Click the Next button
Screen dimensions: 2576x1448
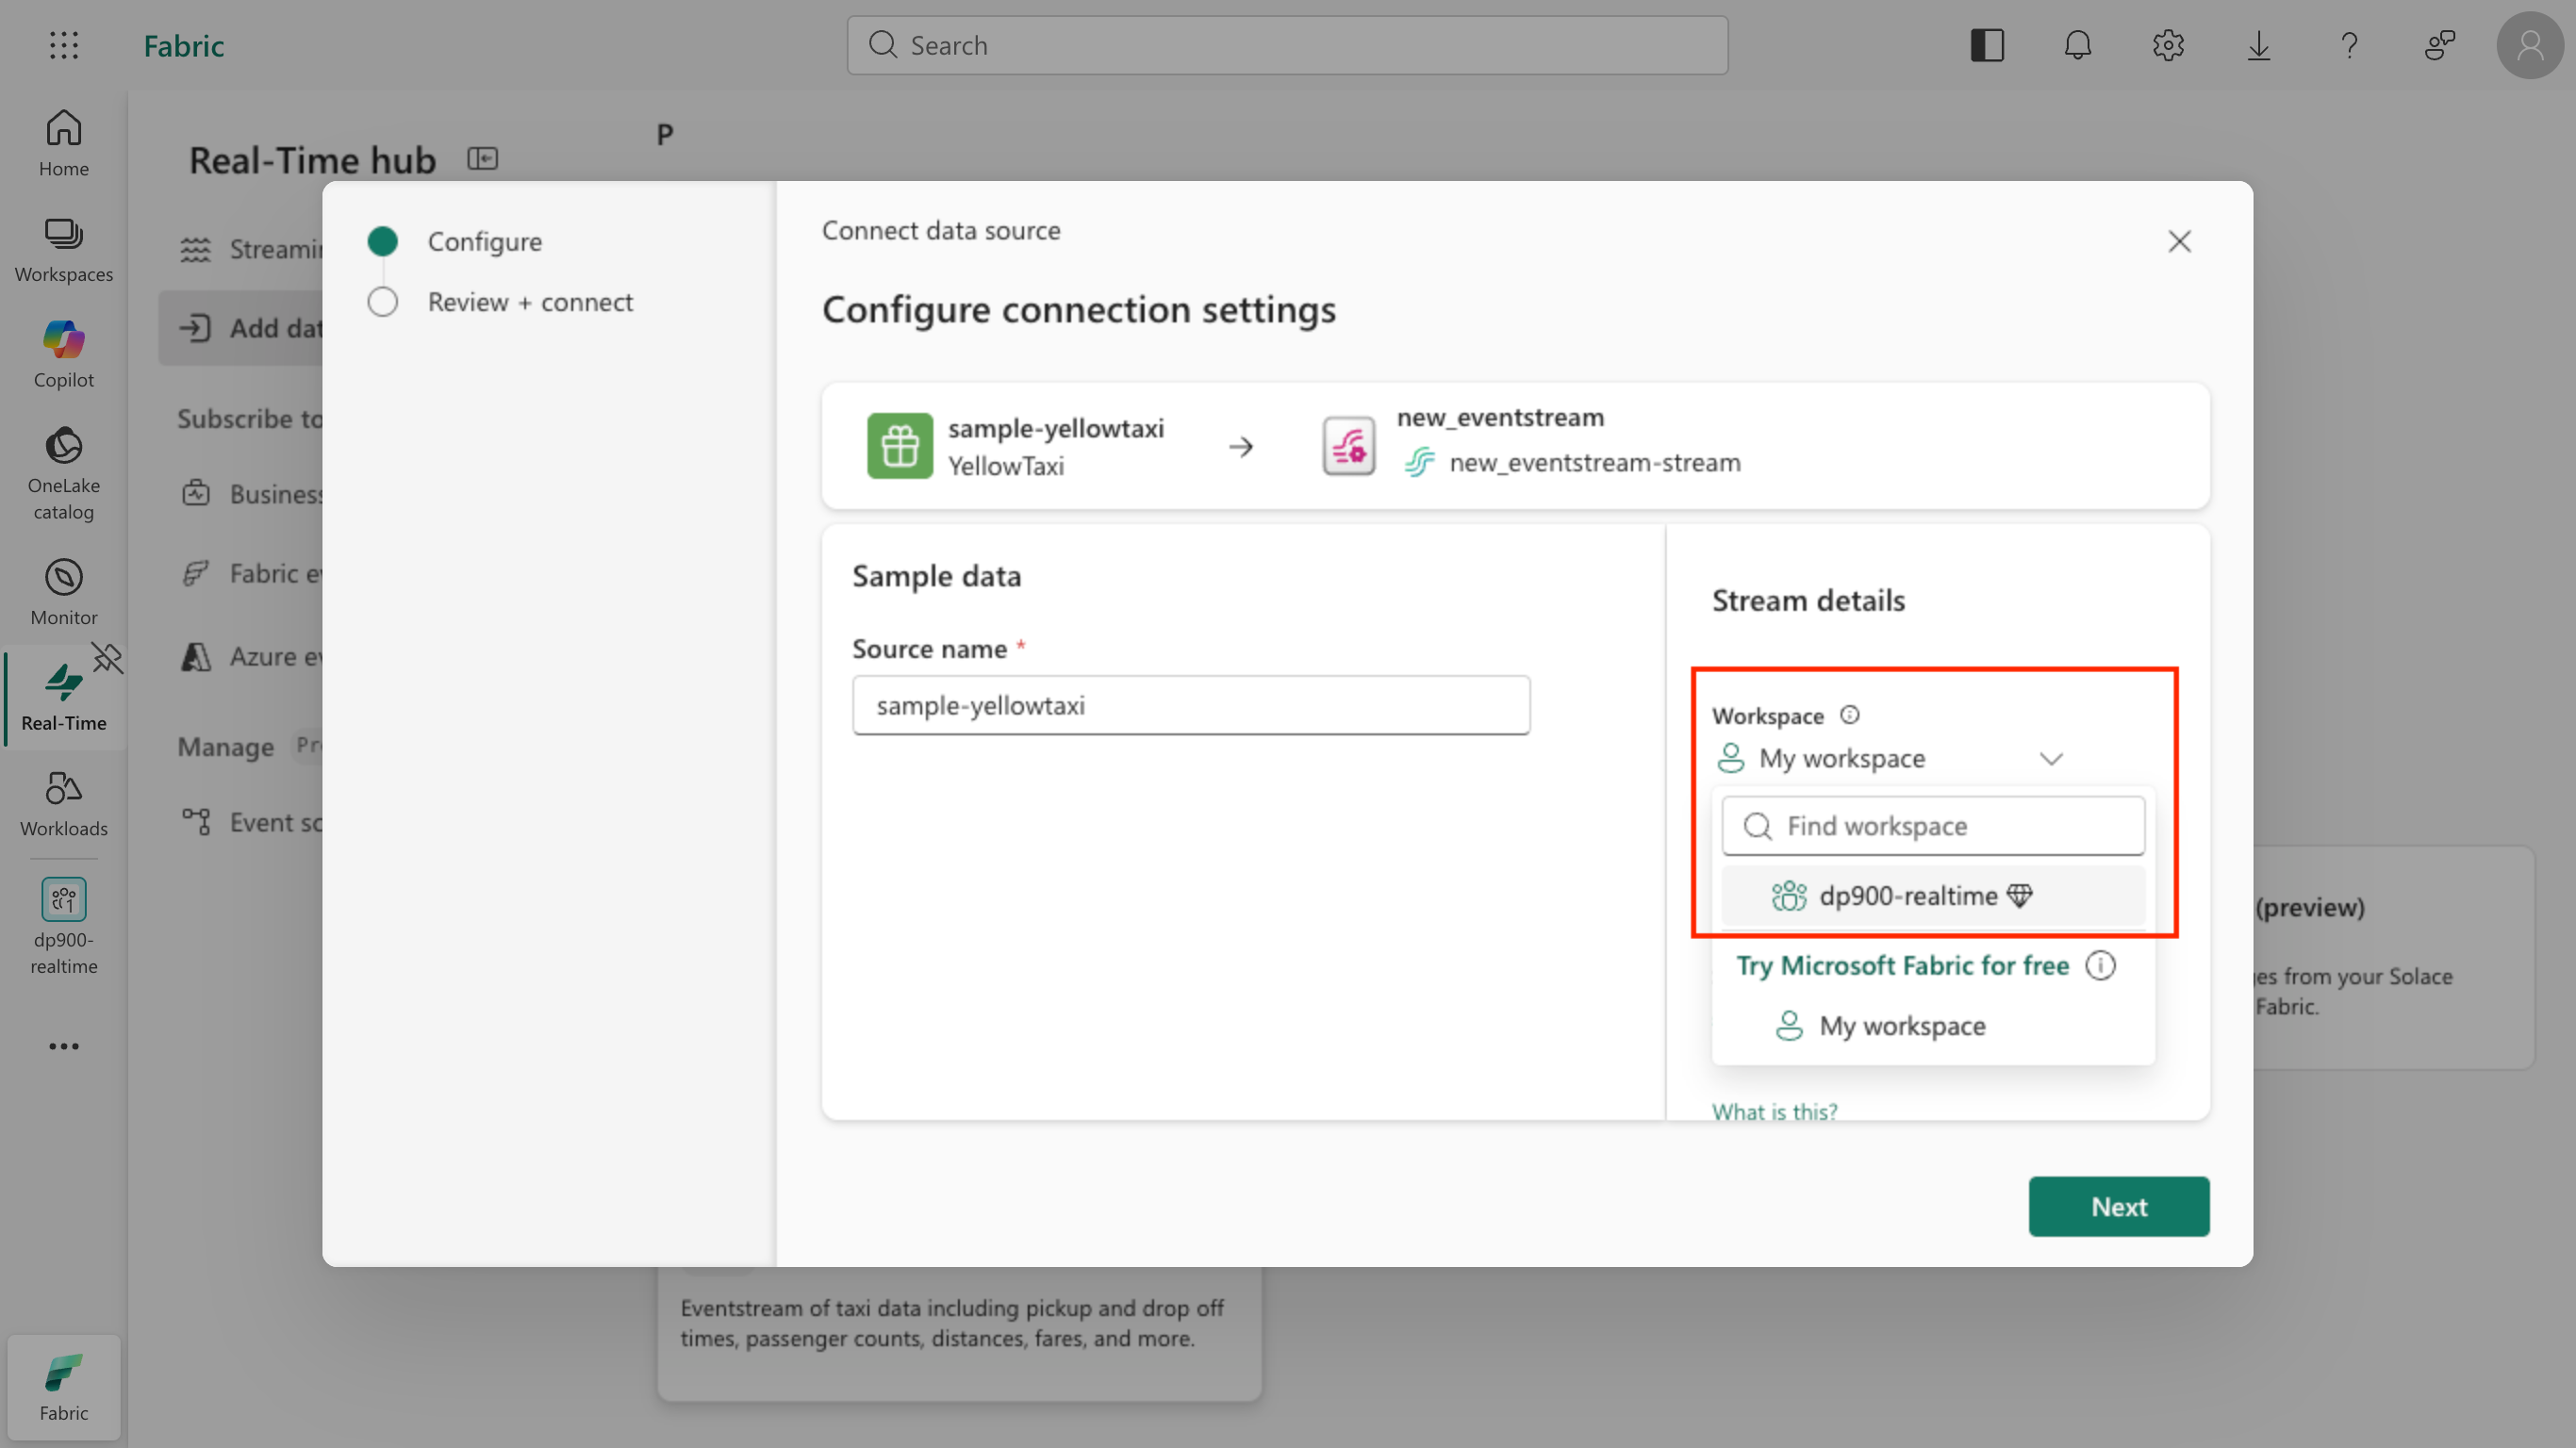tap(2119, 1207)
